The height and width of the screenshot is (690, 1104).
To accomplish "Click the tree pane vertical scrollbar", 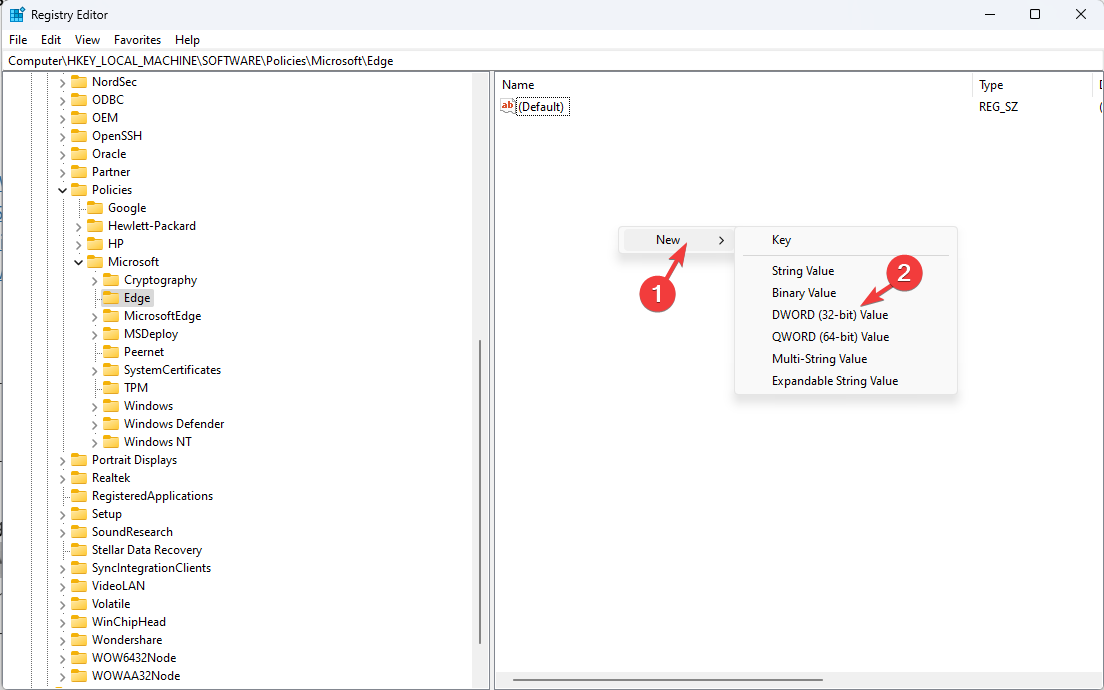I will click(480, 492).
